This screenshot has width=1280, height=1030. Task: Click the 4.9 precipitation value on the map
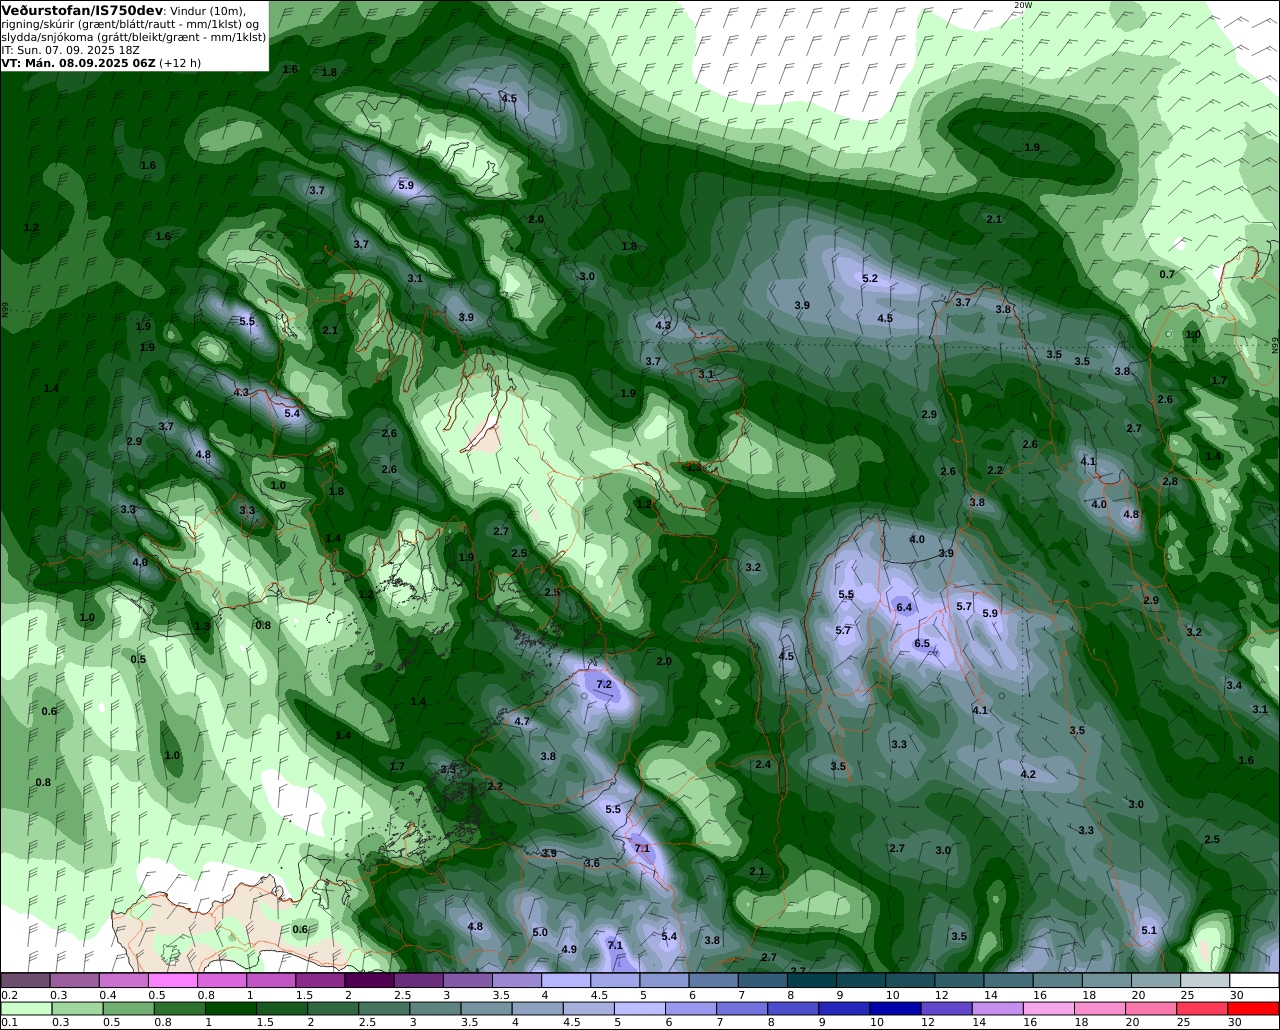pos(569,949)
